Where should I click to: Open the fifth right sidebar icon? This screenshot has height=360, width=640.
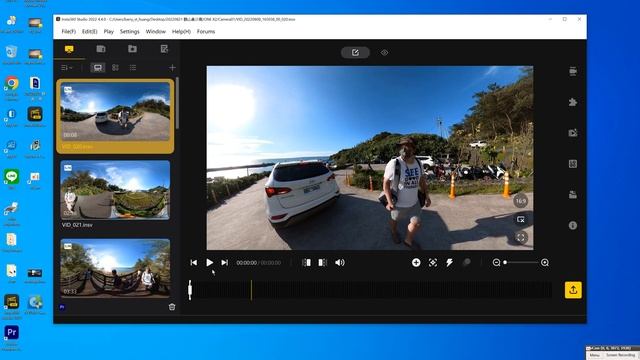click(573, 195)
